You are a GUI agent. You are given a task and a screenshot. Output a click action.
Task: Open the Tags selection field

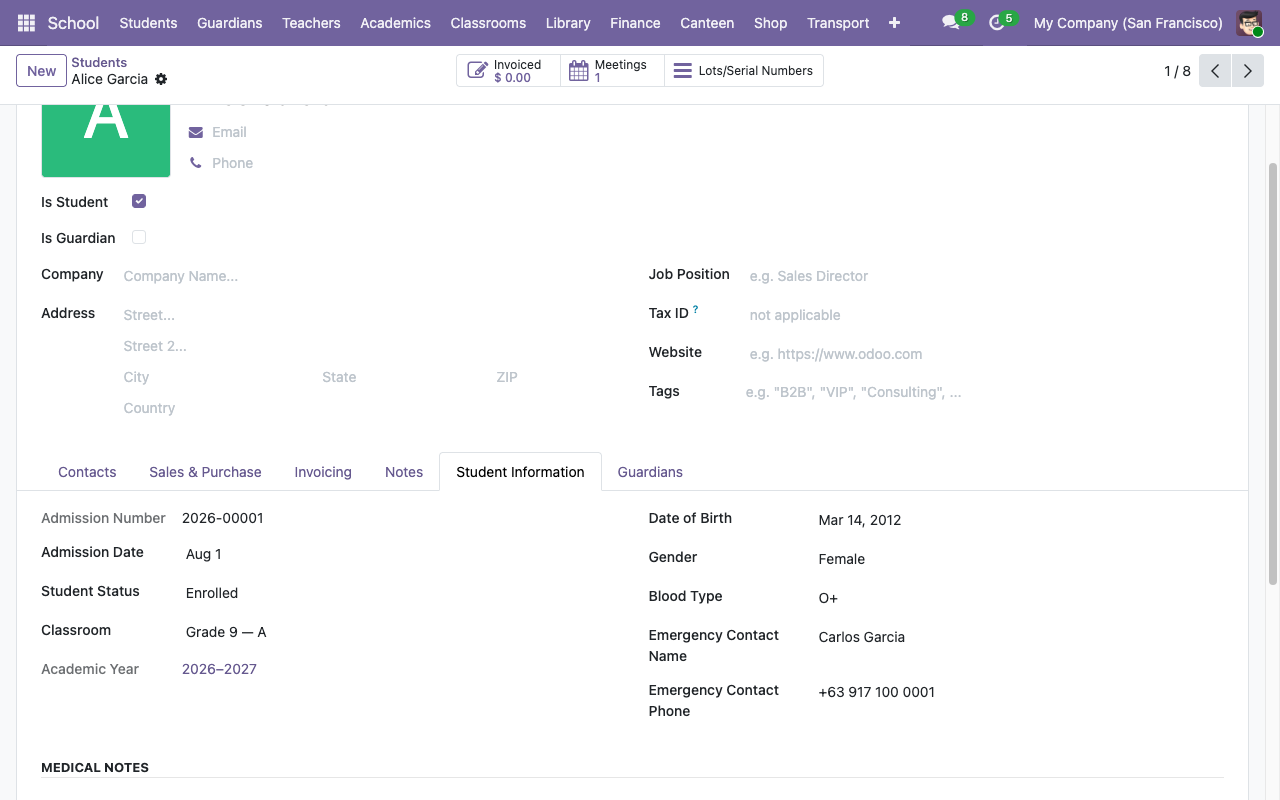pos(984,392)
